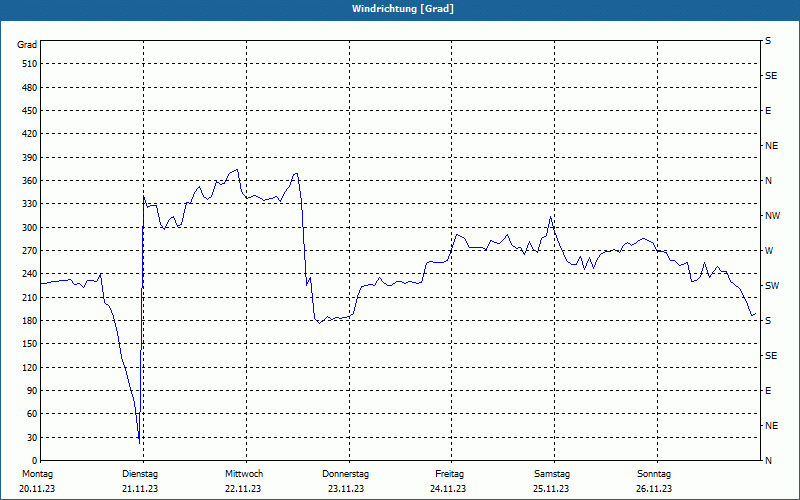The image size is (800, 500).
Task: Click the 60 degree axis label
Action: click(31, 414)
